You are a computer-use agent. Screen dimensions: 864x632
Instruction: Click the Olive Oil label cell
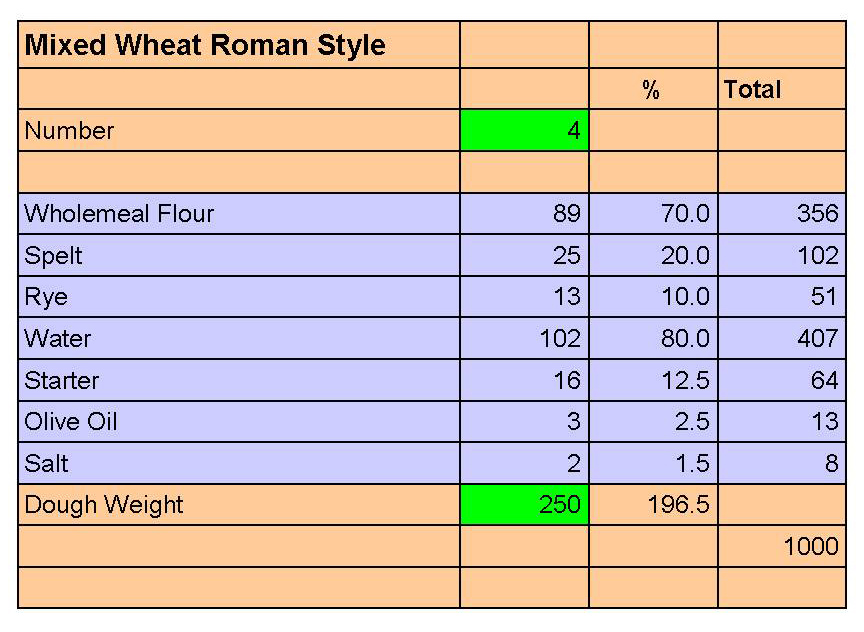tap(238, 422)
